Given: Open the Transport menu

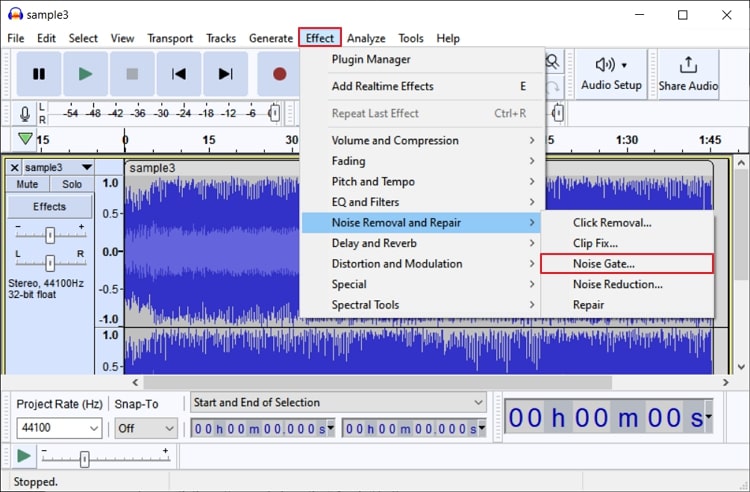Looking at the screenshot, I should [170, 38].
